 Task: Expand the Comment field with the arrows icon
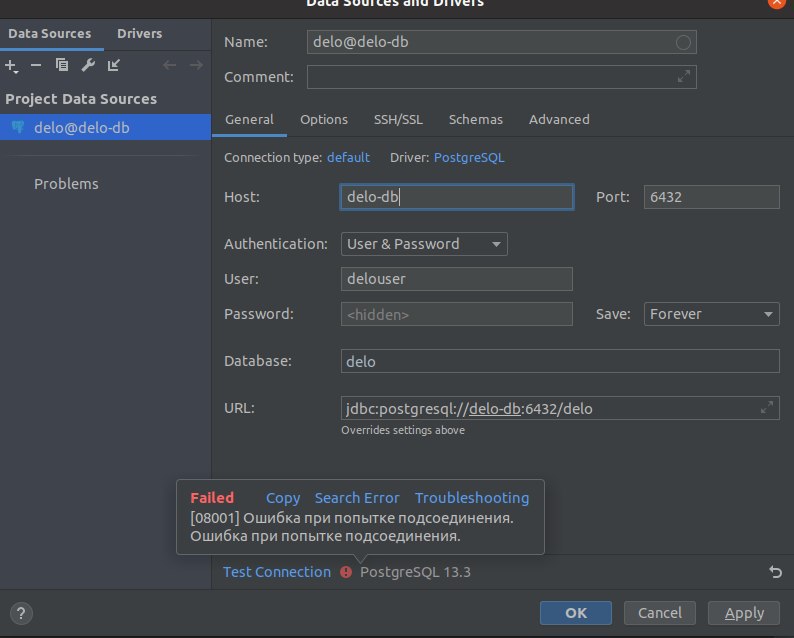coord(684,76)
